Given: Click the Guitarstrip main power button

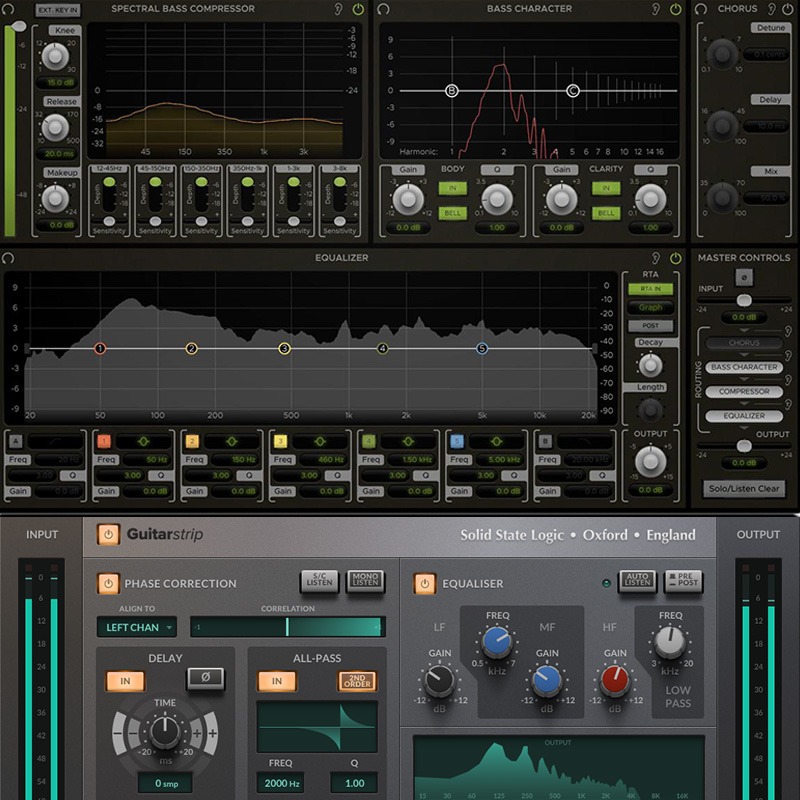Looking at the screenshot, I should 108,534.
